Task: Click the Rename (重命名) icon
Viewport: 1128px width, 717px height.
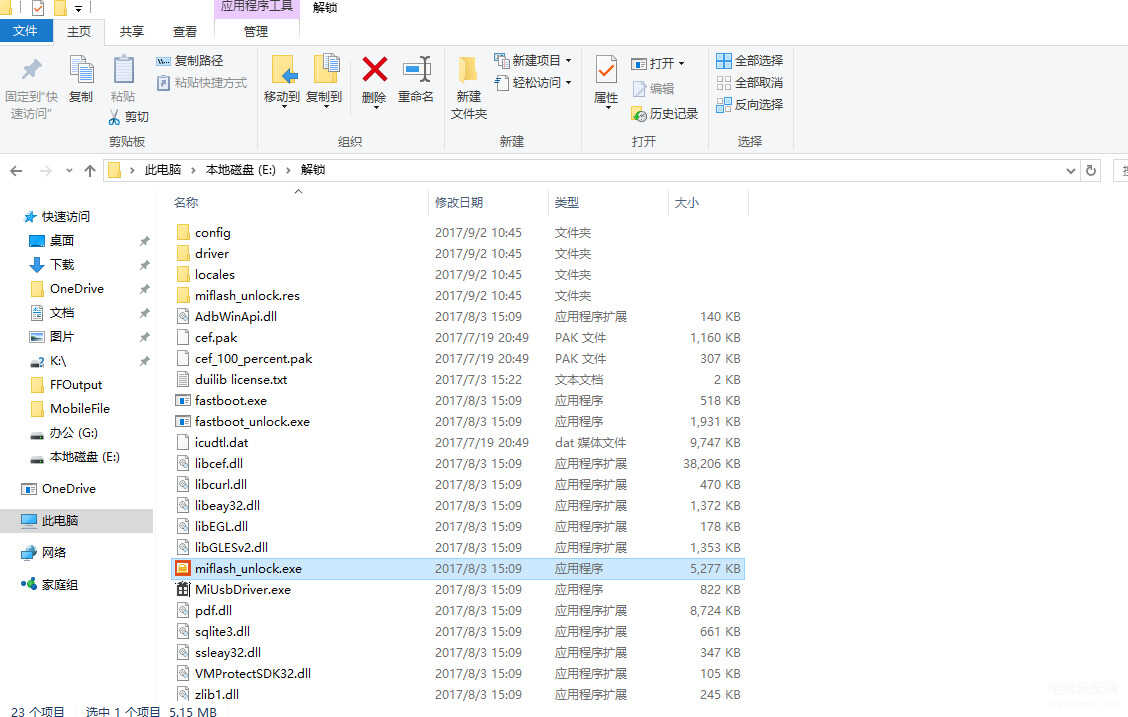Action: tap(416, 70)
